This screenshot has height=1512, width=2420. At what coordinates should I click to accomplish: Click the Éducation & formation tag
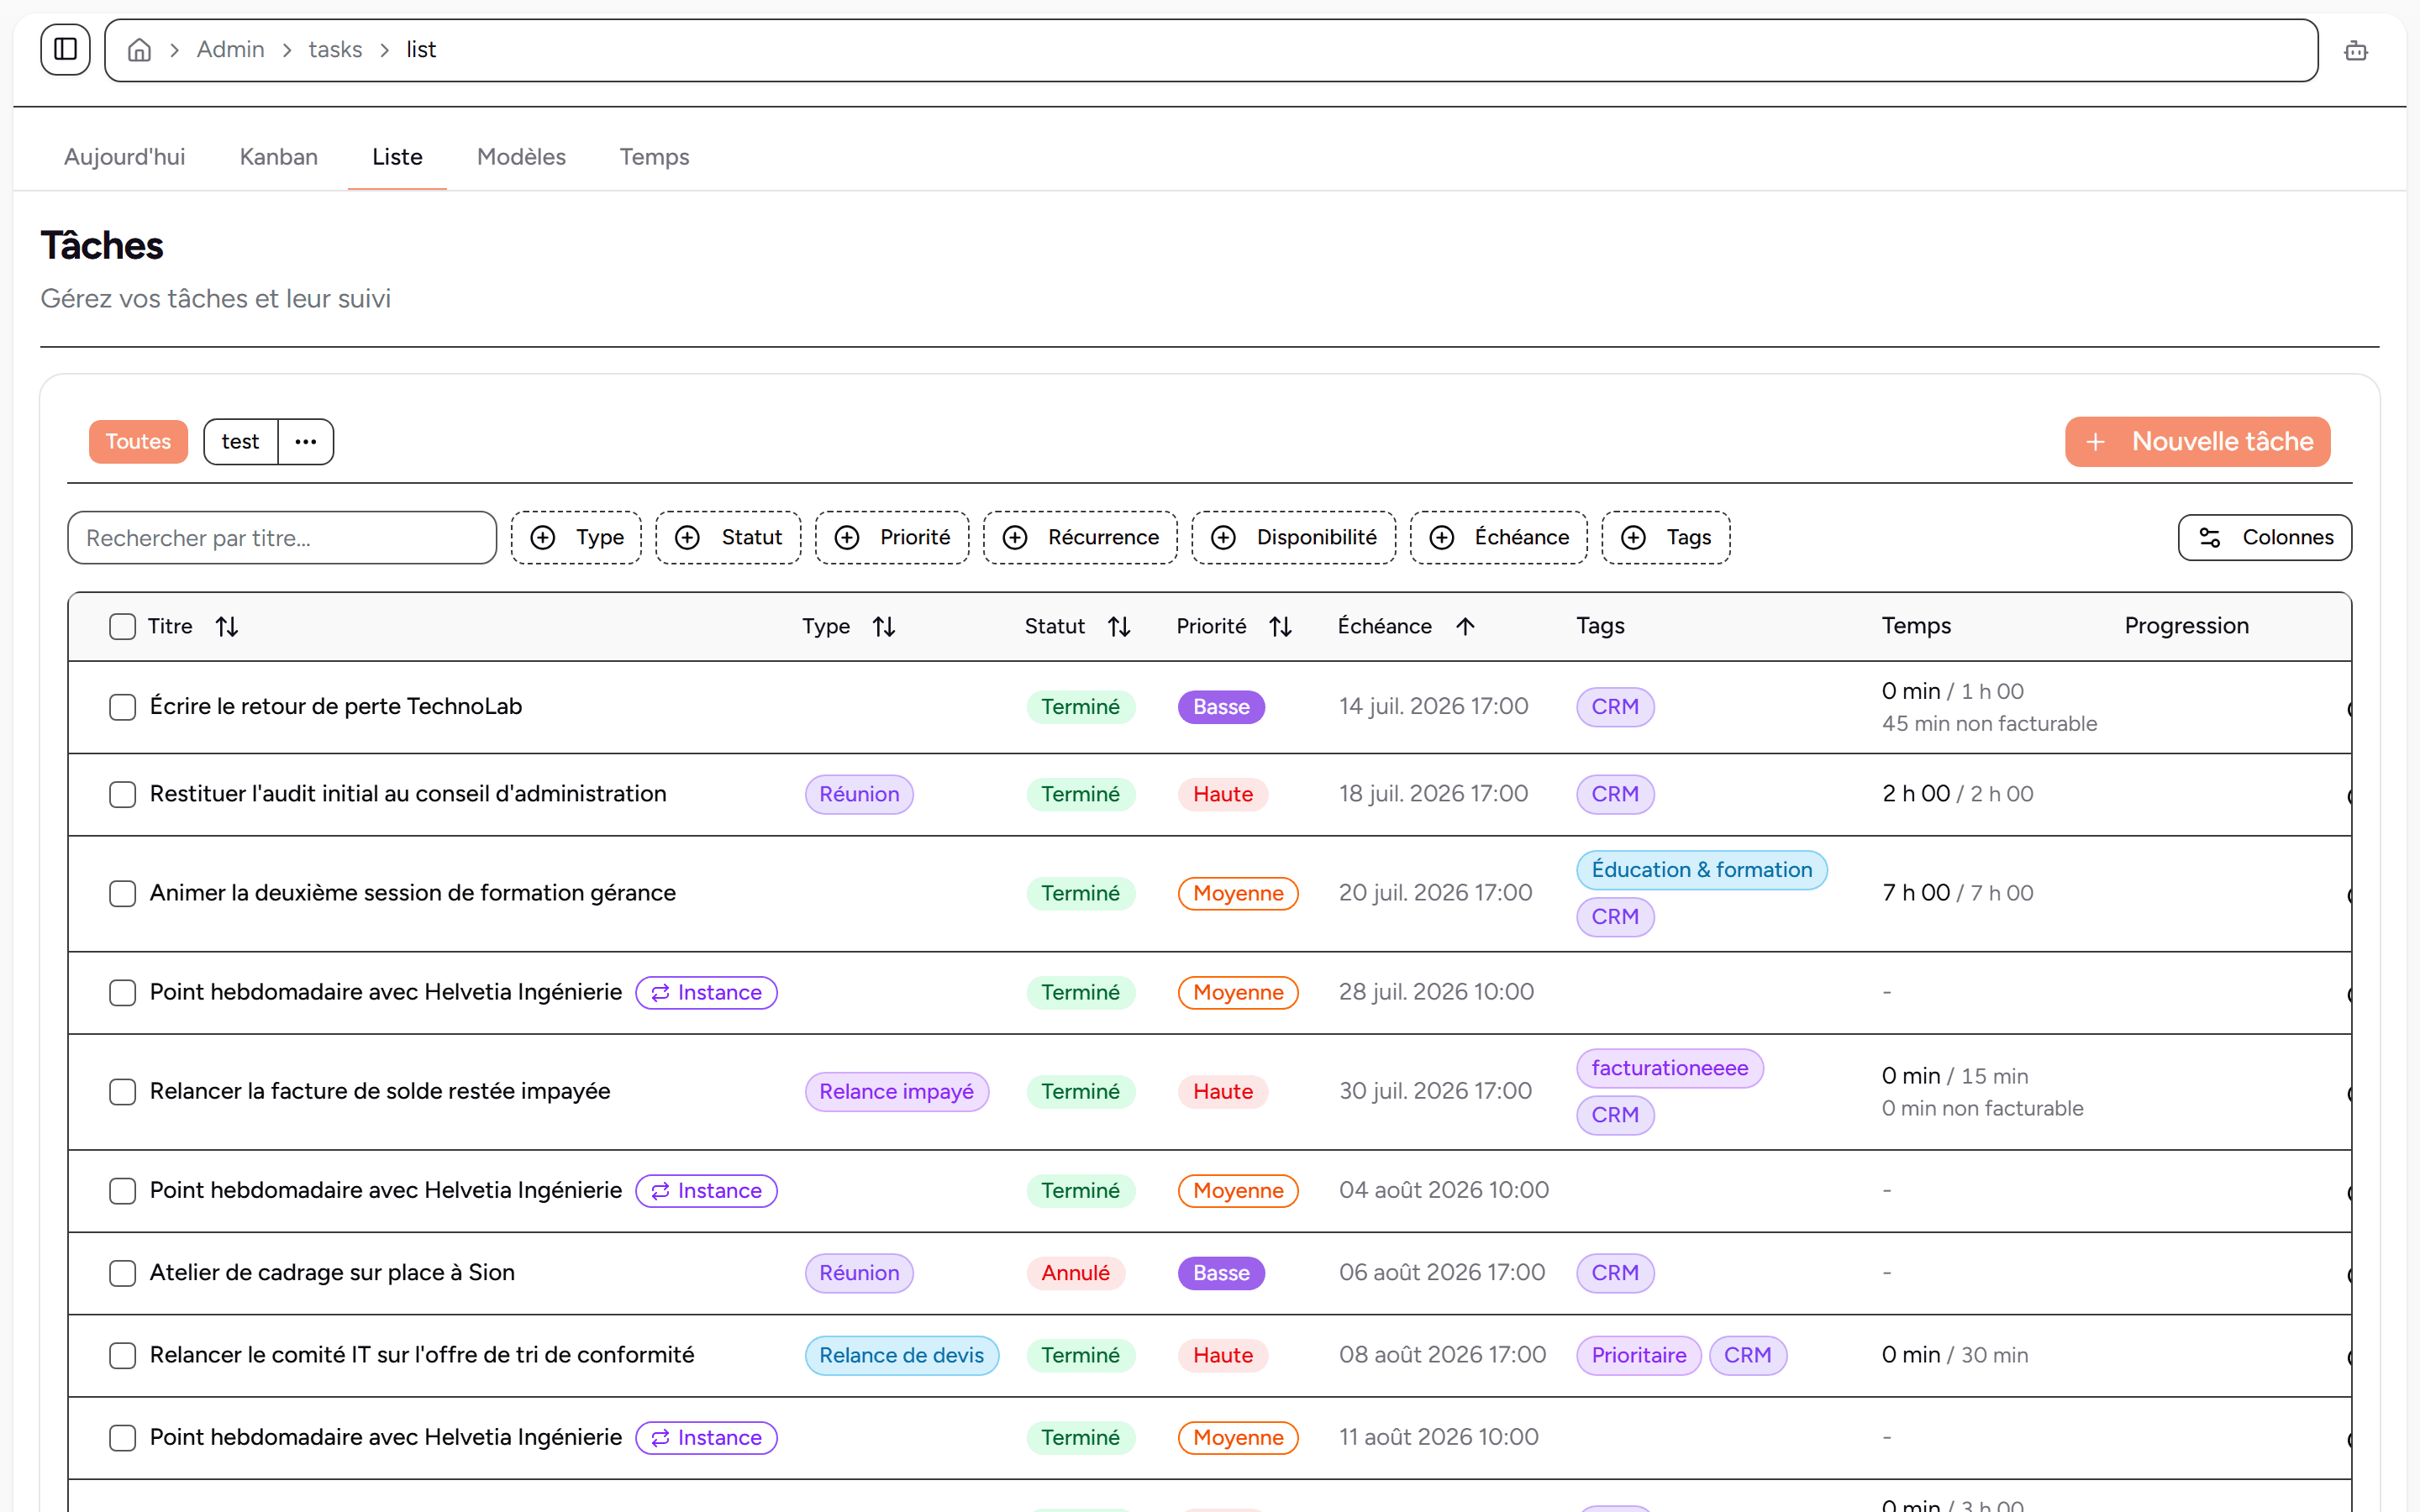coord(1702,870)
